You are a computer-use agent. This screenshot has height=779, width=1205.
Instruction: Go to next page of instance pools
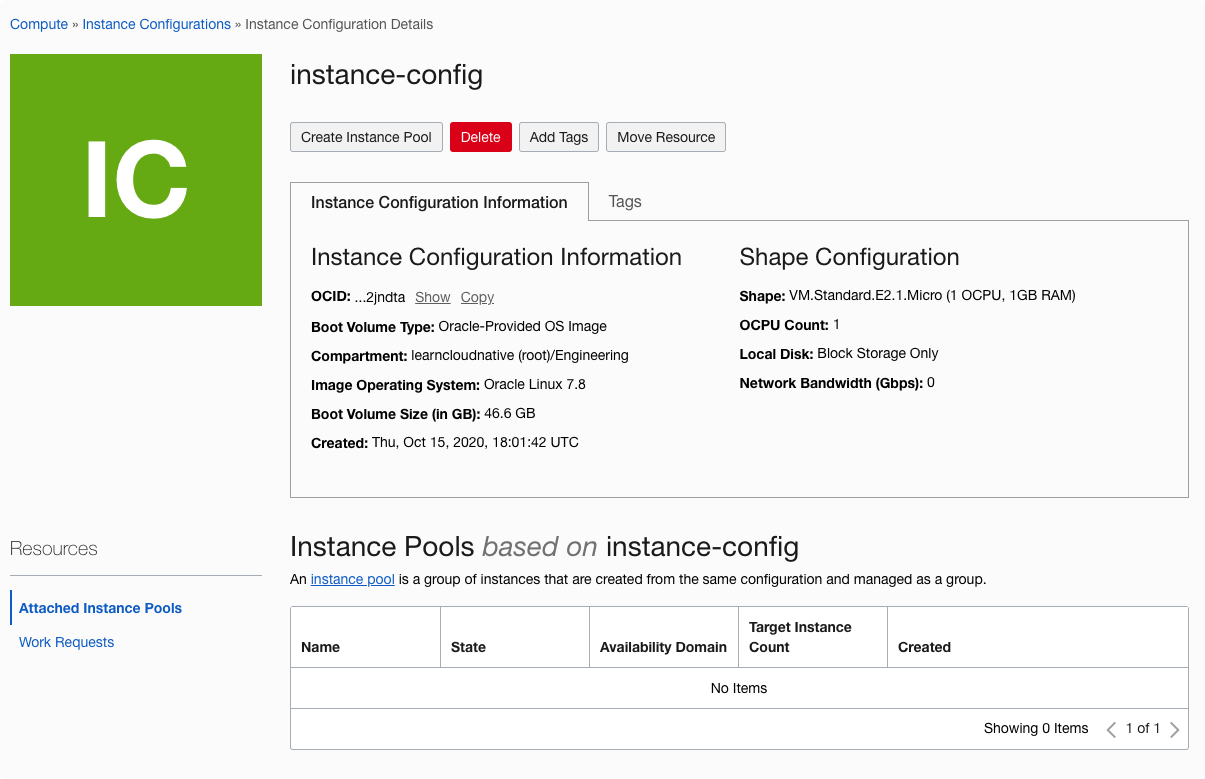[1174, 729]
